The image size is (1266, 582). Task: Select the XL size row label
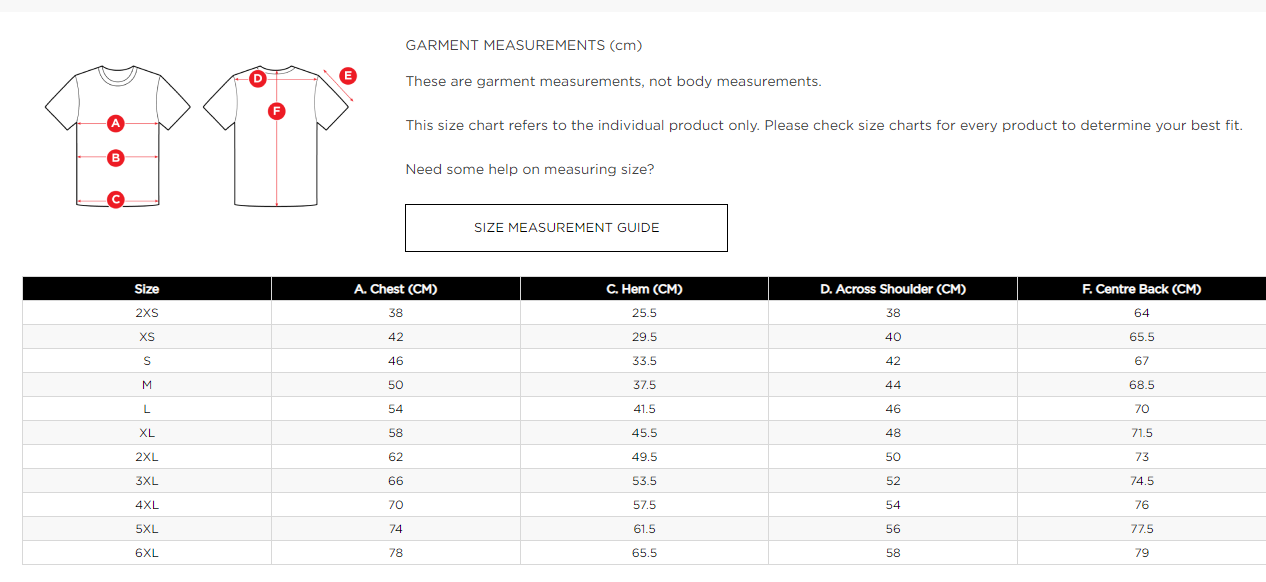pos(147,433)
